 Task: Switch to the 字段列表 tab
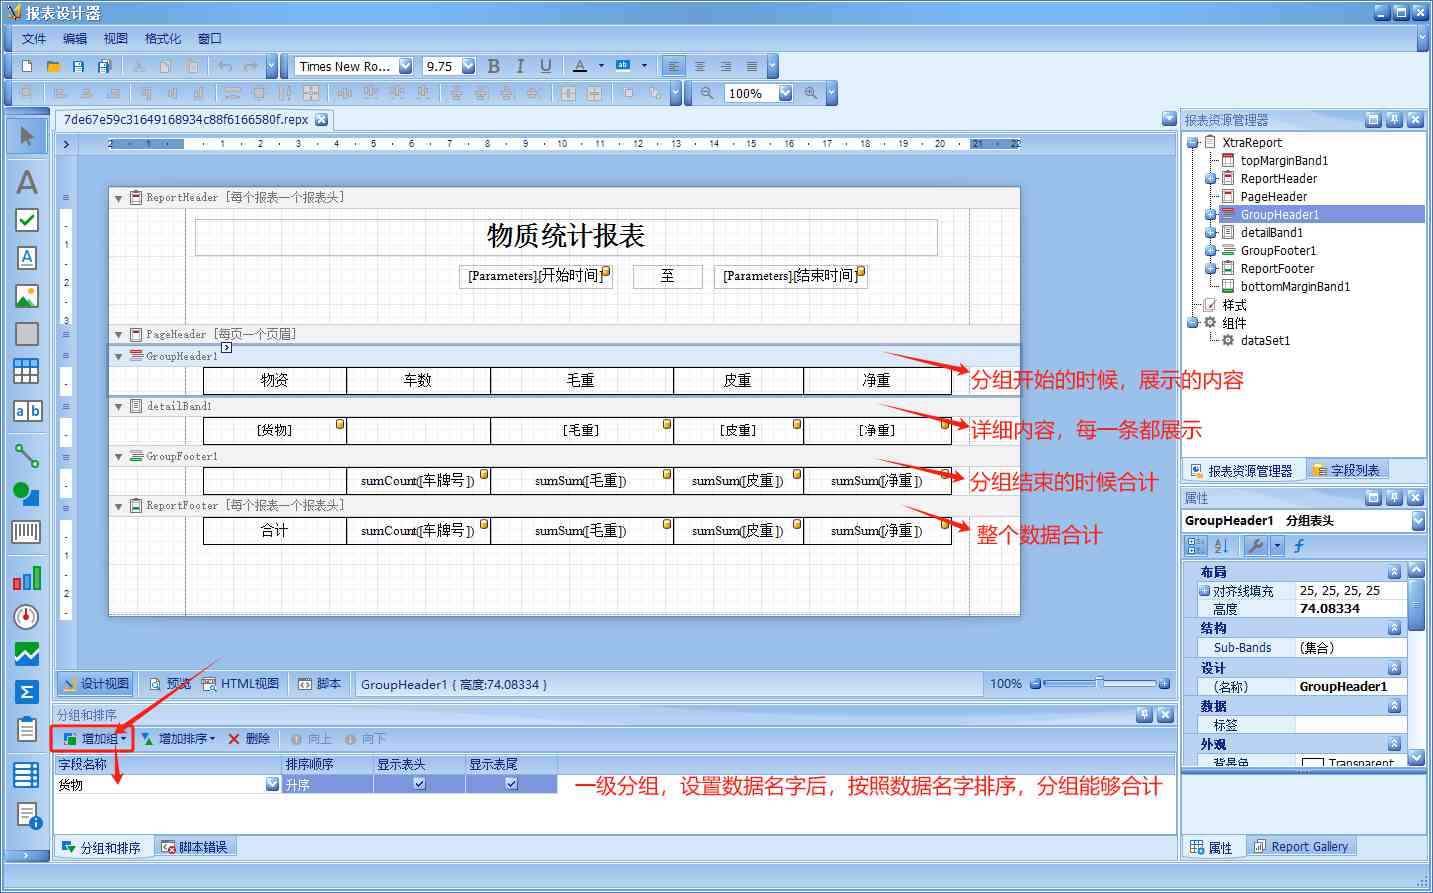[x=1346, y=470]
